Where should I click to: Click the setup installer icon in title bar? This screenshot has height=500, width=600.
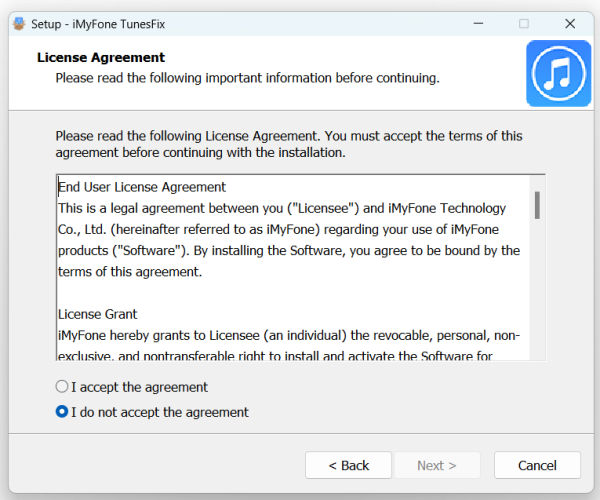19,24
